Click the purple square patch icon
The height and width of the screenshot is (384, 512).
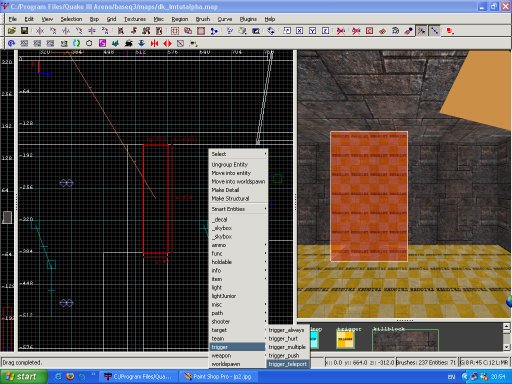tap(103, 43)
